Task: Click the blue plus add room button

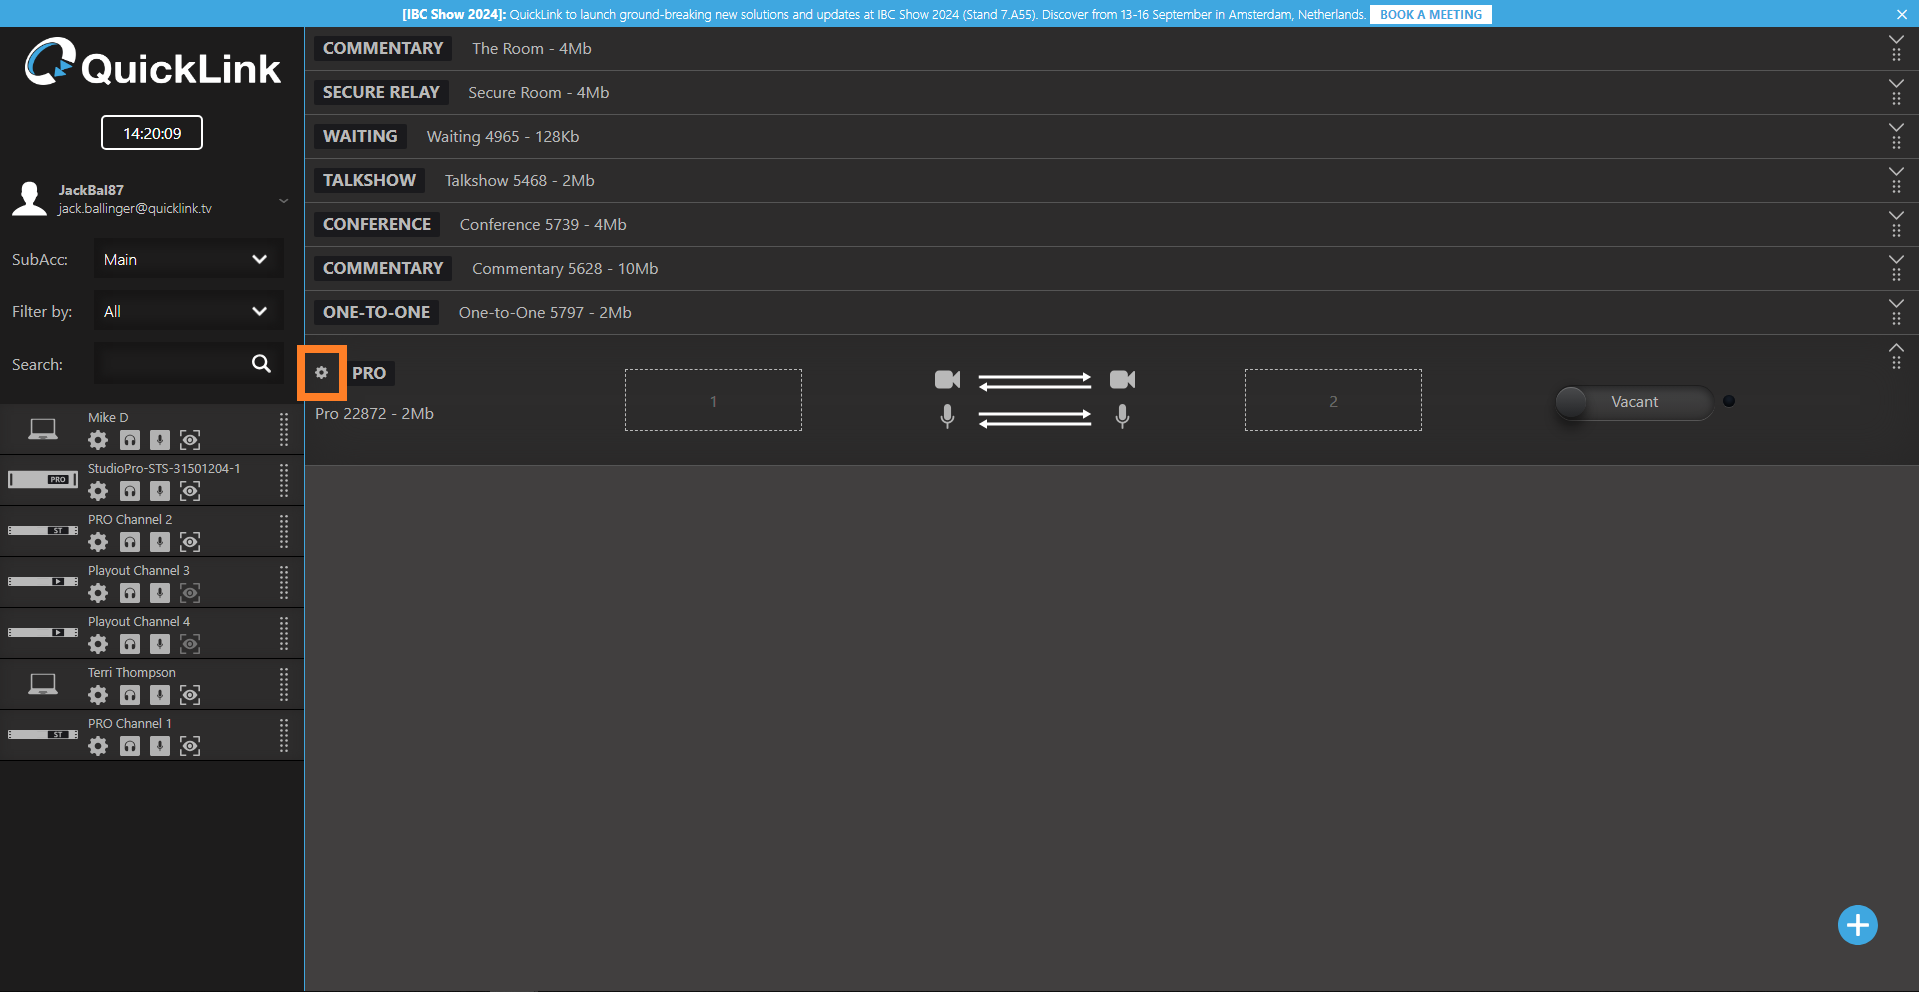Action: (1857, 925)
